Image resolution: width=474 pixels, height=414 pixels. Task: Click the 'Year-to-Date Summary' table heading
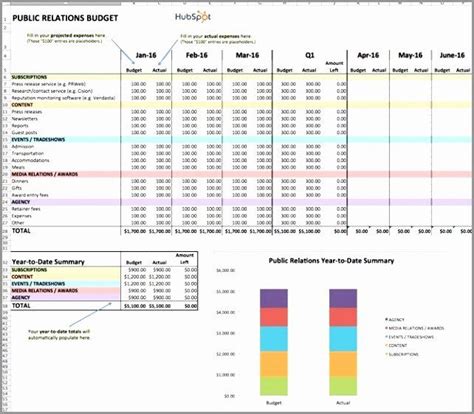pyautogui.click(x=48, y=262)
